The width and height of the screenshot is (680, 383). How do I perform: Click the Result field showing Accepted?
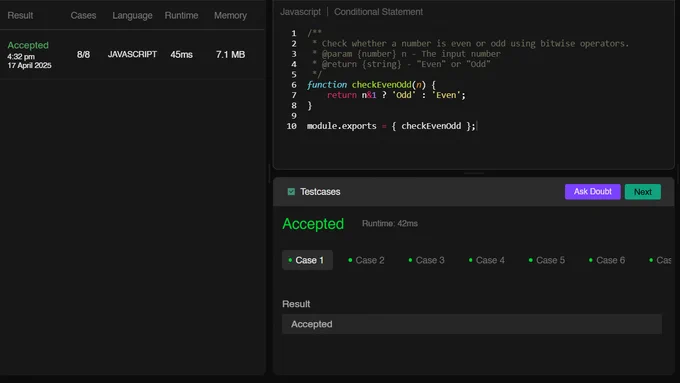tap(472, 324)
